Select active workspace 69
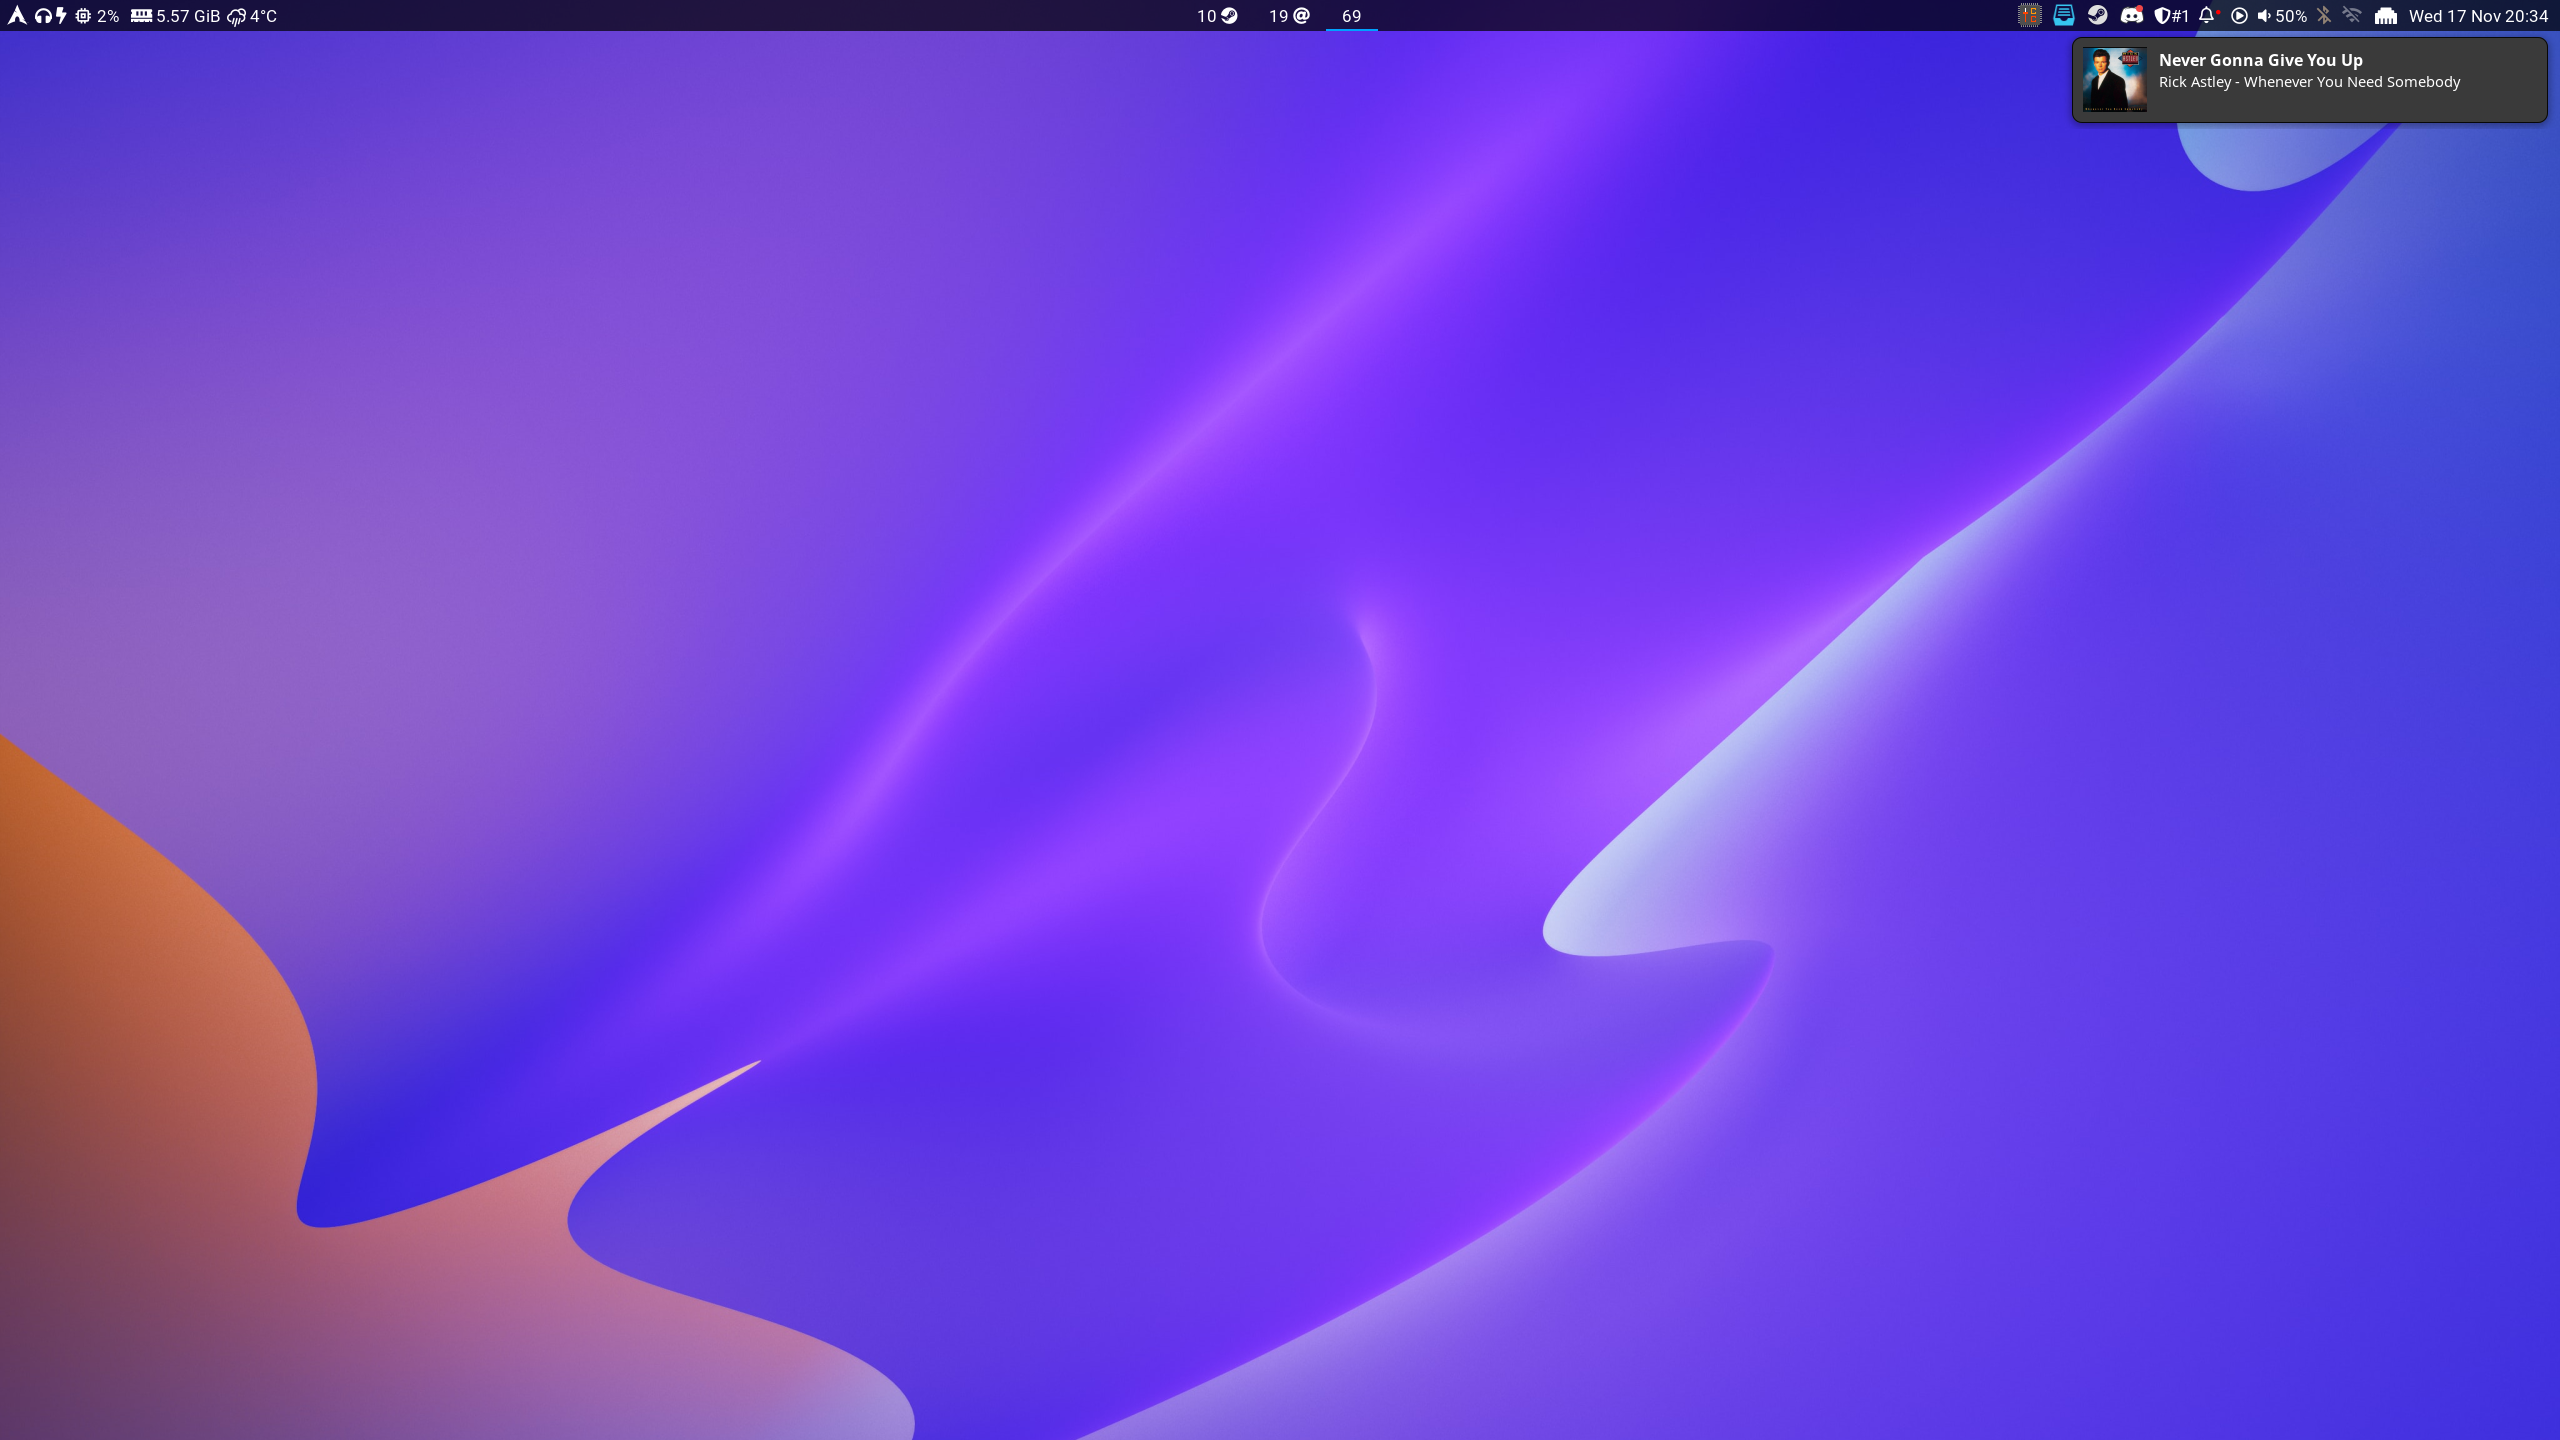Screen dimensions: 2560x1440 pos(1351,16)
